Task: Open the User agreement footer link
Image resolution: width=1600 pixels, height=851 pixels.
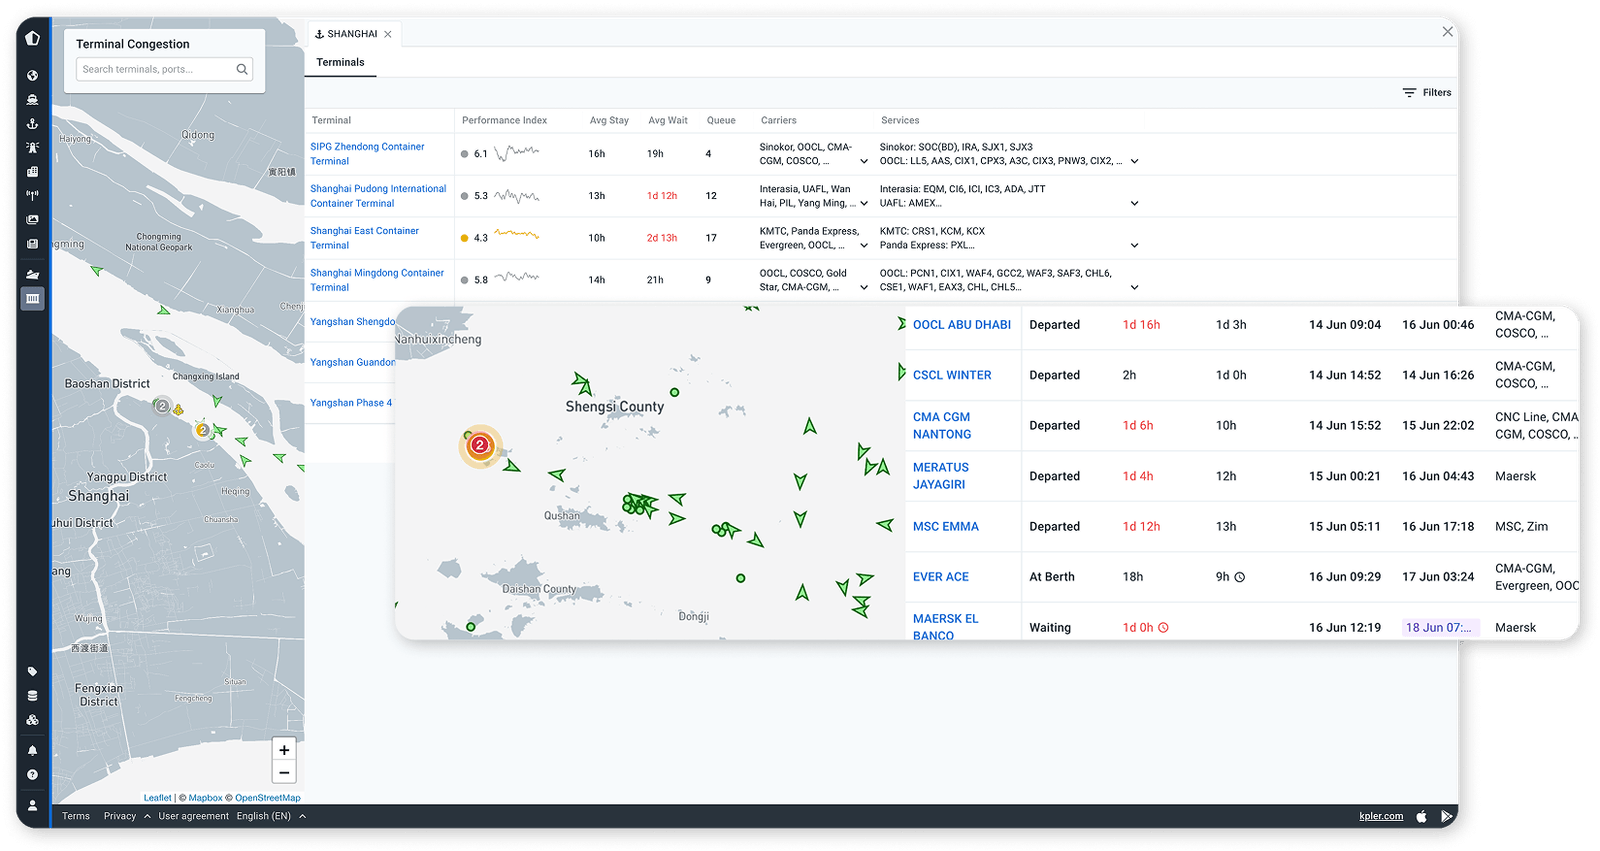Action: tap(193, 816)
